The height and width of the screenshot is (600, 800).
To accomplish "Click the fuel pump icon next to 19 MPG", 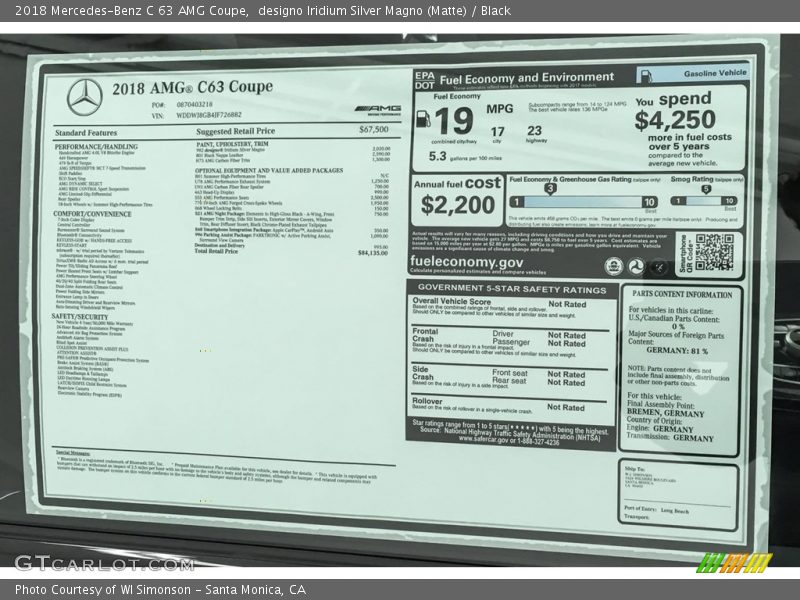I will [x=423, y=118].
